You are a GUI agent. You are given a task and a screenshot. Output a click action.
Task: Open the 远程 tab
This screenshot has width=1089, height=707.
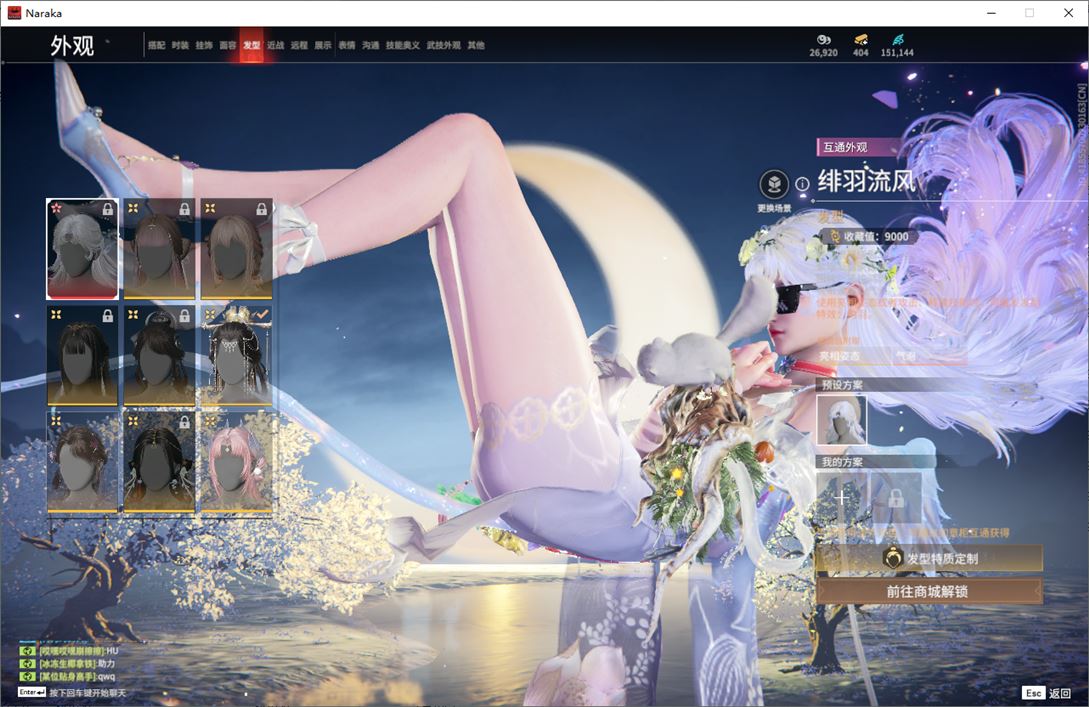[x=299, y=45]
